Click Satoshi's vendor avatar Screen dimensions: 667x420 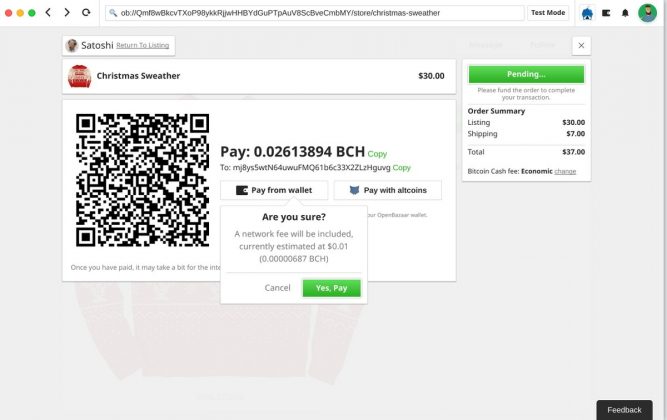(x=72, y=45)
